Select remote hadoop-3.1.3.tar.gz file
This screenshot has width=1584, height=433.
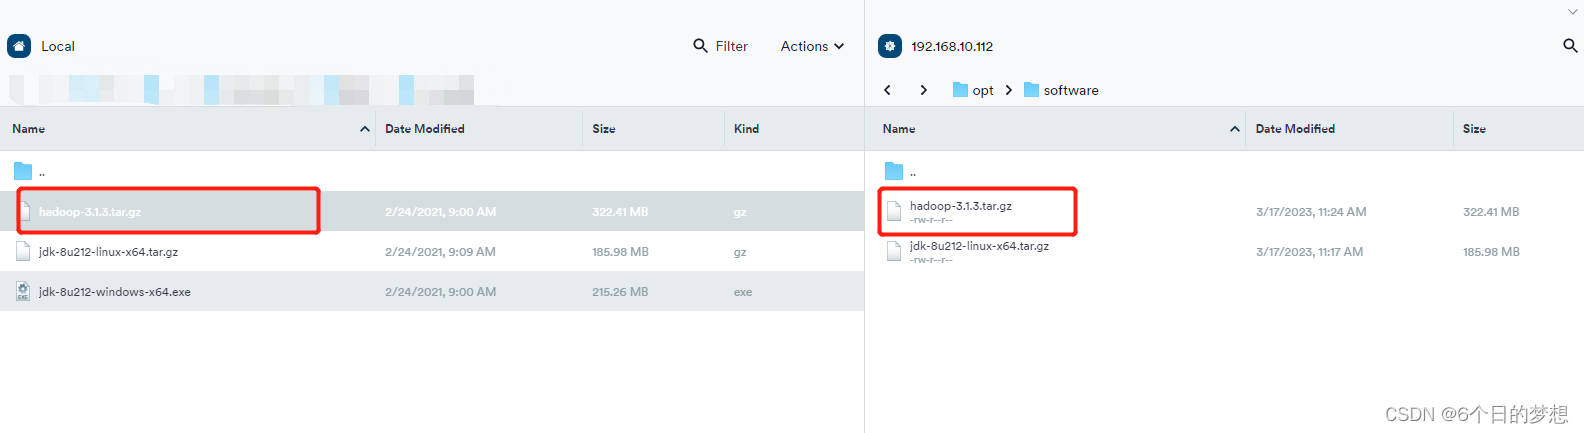tap(960, 206)
